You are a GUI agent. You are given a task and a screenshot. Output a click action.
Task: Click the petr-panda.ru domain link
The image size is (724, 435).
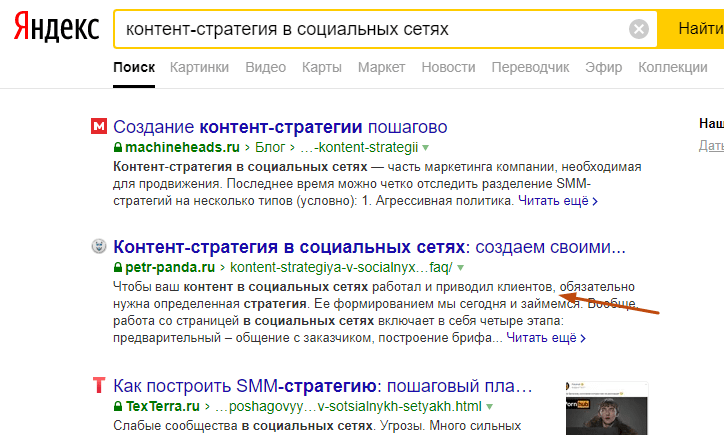[x=170, y=267]
